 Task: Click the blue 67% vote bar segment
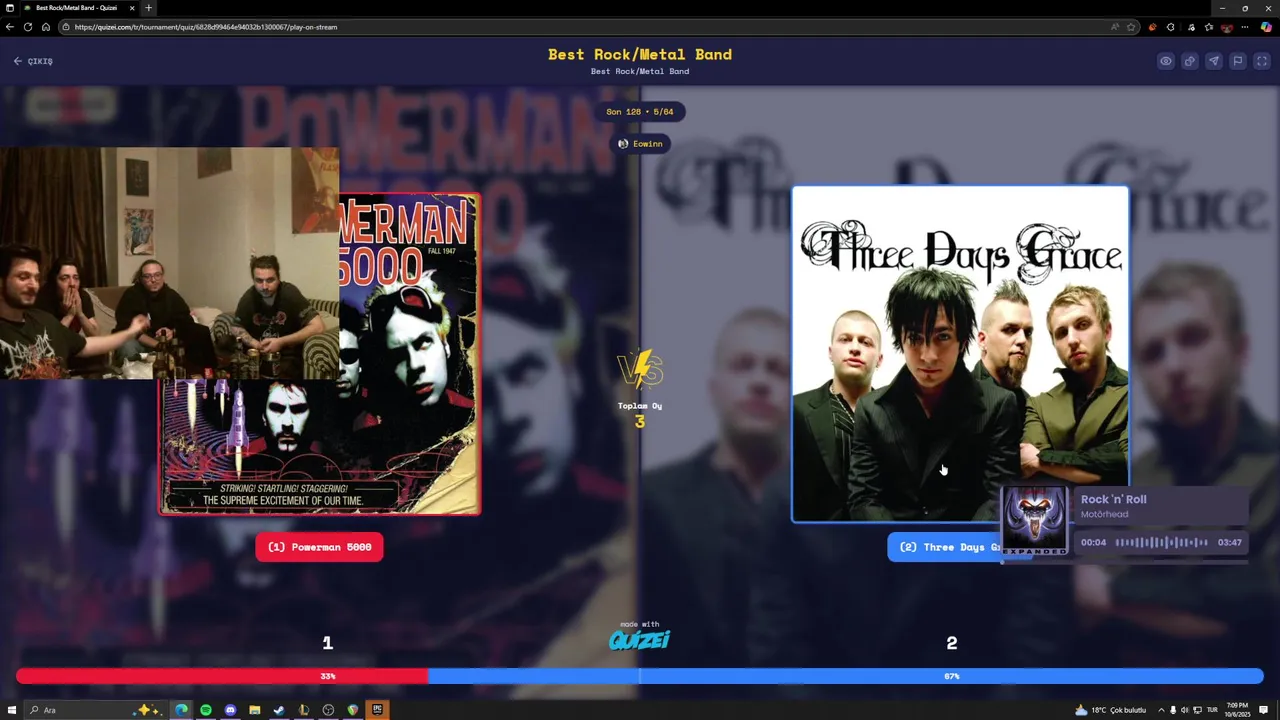846,676
